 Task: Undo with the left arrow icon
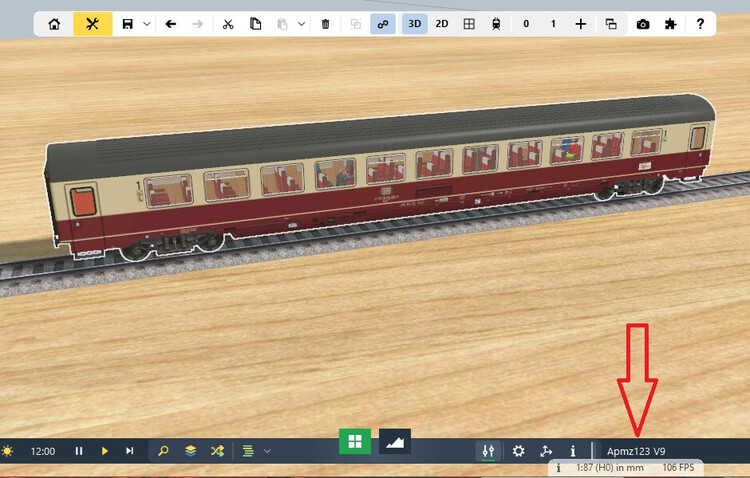coord(170,24)
